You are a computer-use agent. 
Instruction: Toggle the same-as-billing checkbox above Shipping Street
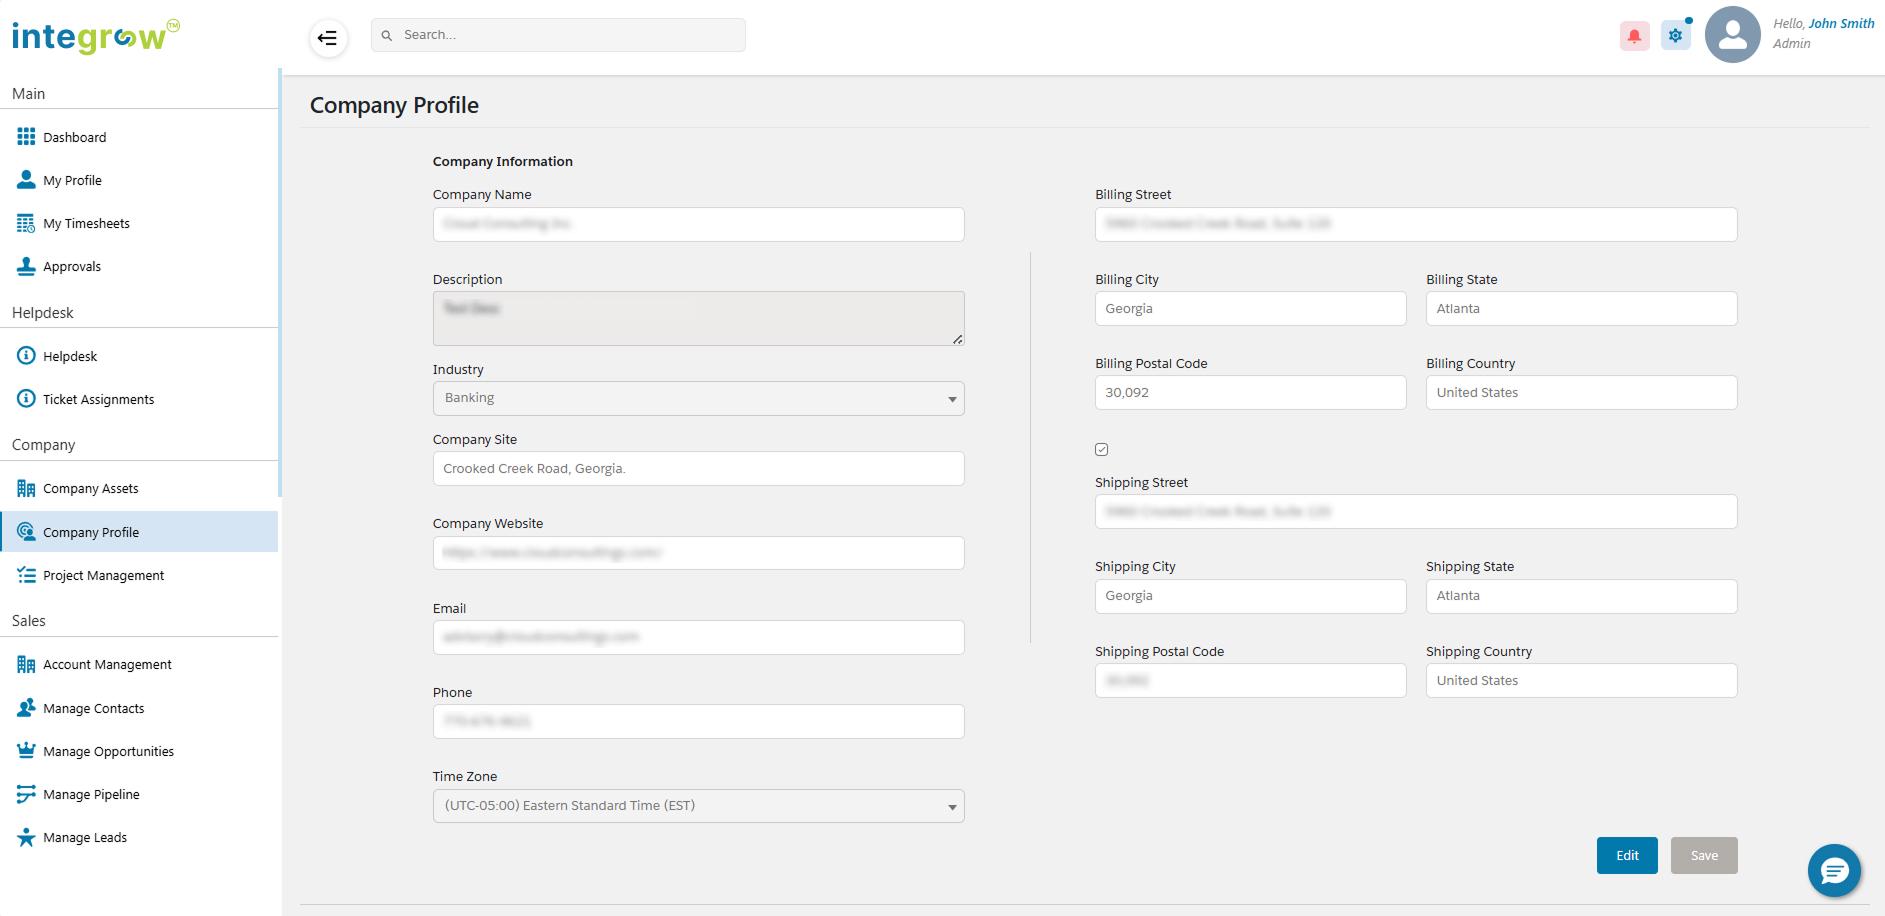pos(1101,450)
